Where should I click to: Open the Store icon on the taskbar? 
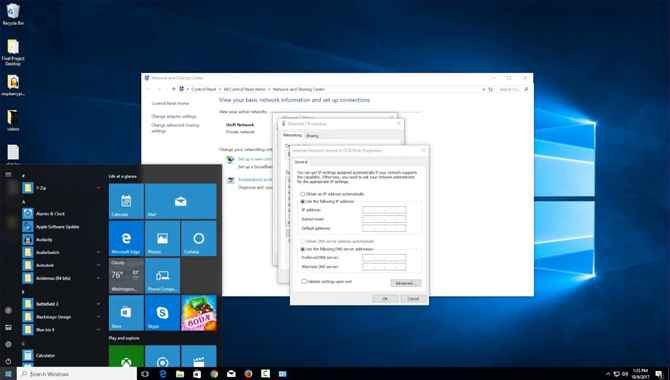click(197, 374)
